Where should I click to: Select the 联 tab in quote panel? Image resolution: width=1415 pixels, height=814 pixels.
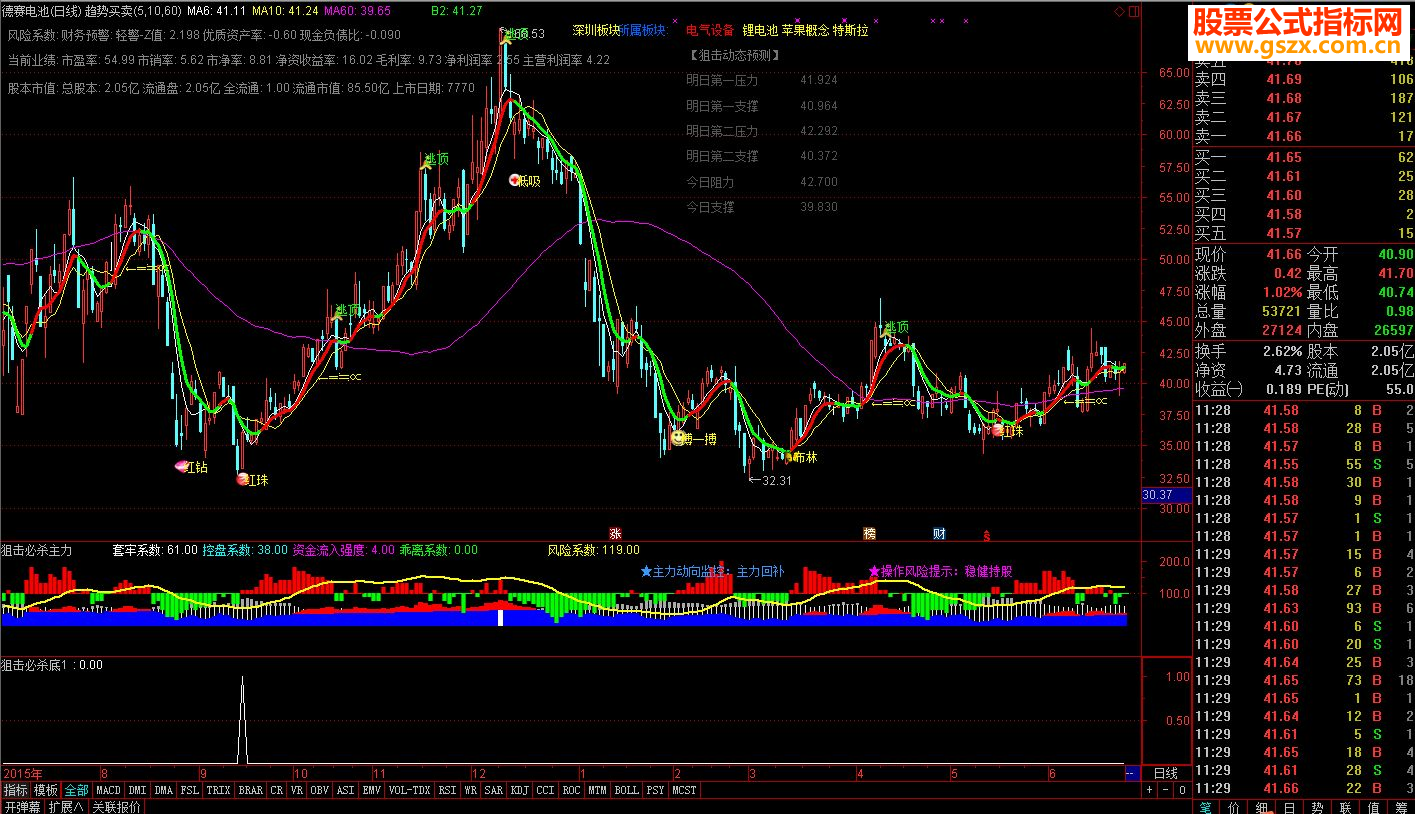pos(1346,806)
